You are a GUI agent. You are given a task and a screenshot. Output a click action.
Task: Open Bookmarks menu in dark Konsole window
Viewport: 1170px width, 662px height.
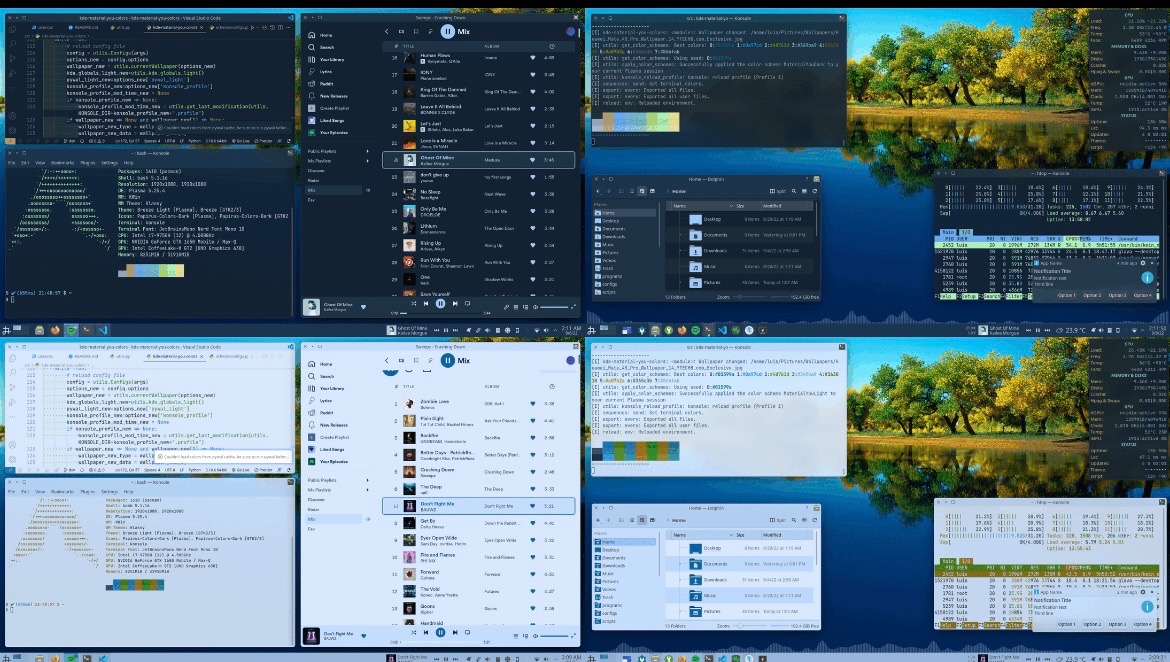coord(63,162)
